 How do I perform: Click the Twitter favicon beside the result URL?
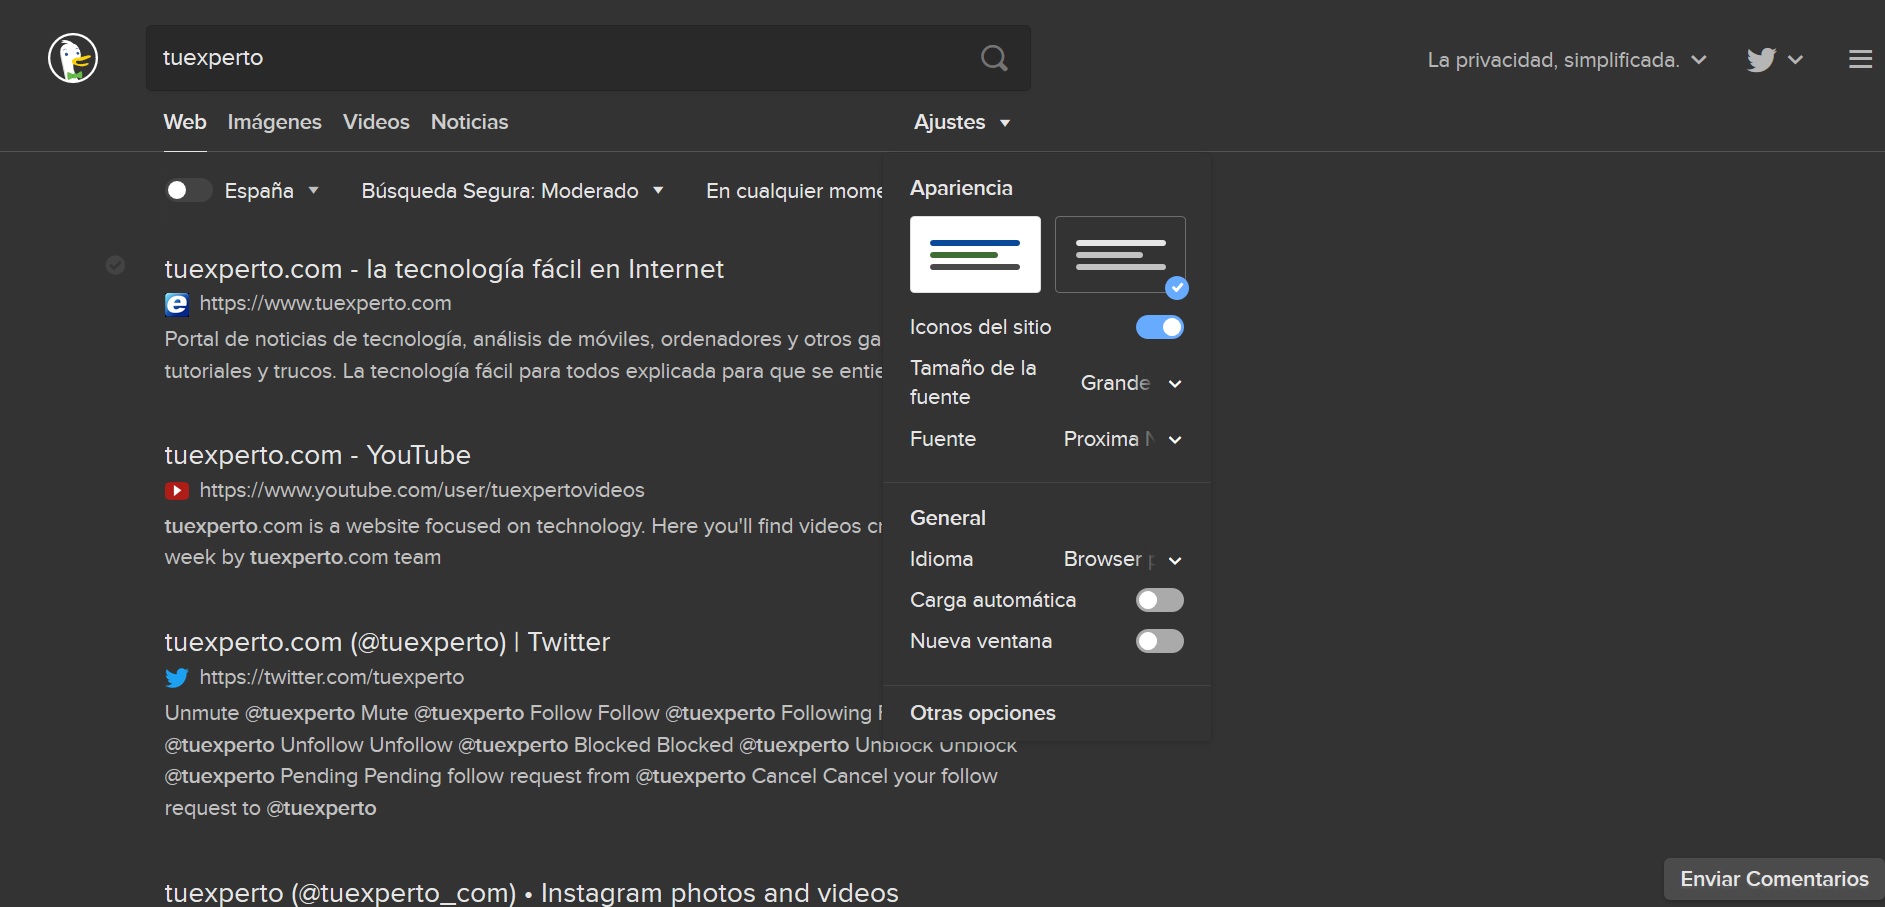(x=177, y=678)
